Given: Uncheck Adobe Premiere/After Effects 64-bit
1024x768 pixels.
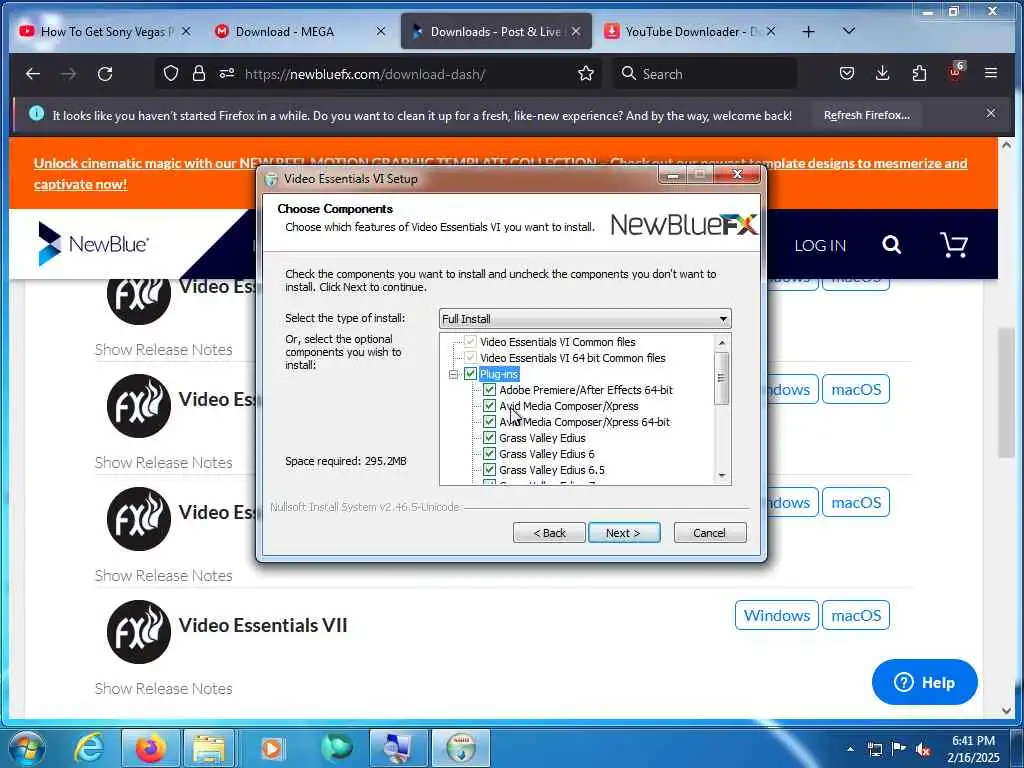Looking at the screenshot, I should [489, 390].
